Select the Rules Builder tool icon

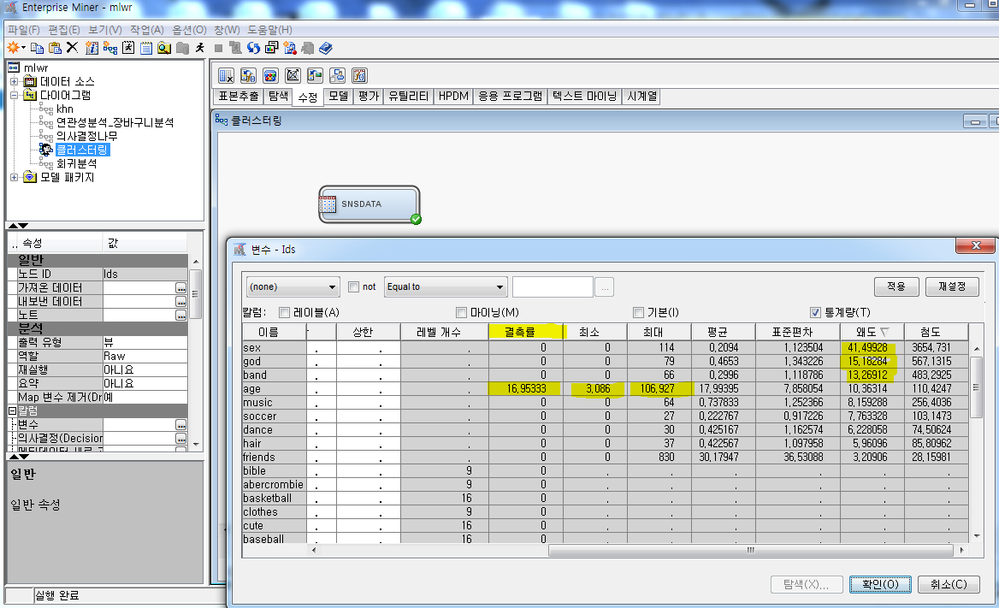coord(338,76)
